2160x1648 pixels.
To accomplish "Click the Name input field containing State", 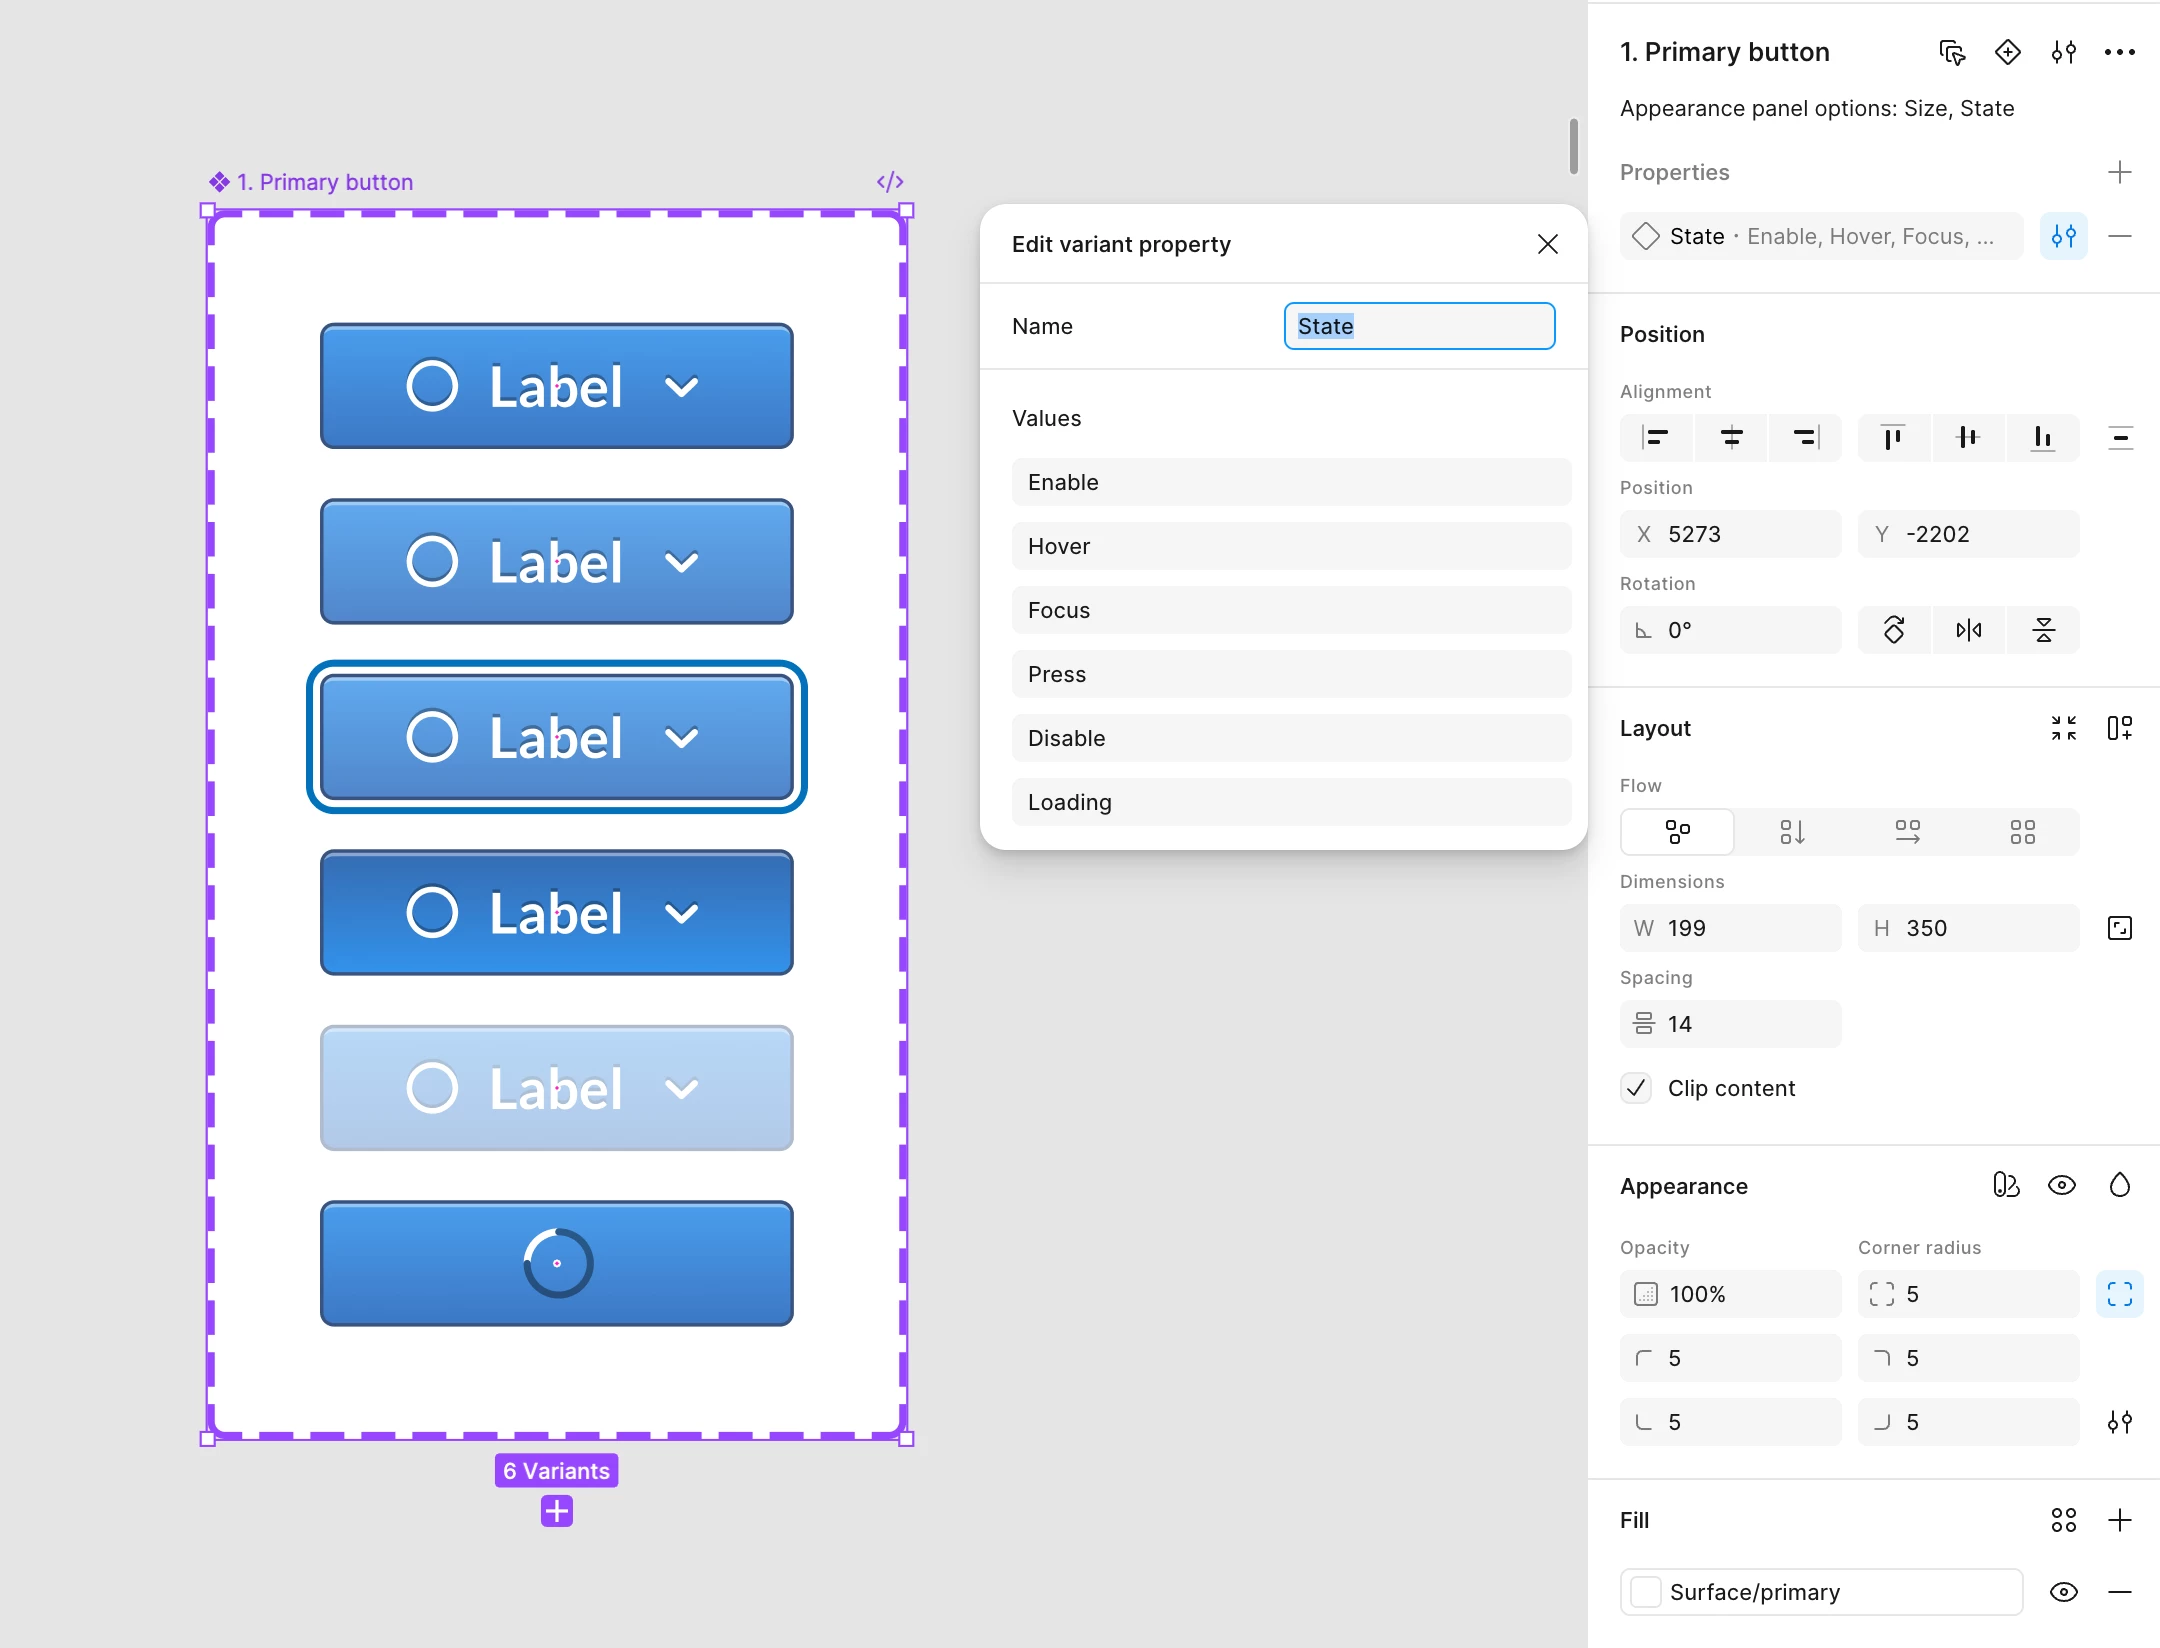I will [1419, 326].
